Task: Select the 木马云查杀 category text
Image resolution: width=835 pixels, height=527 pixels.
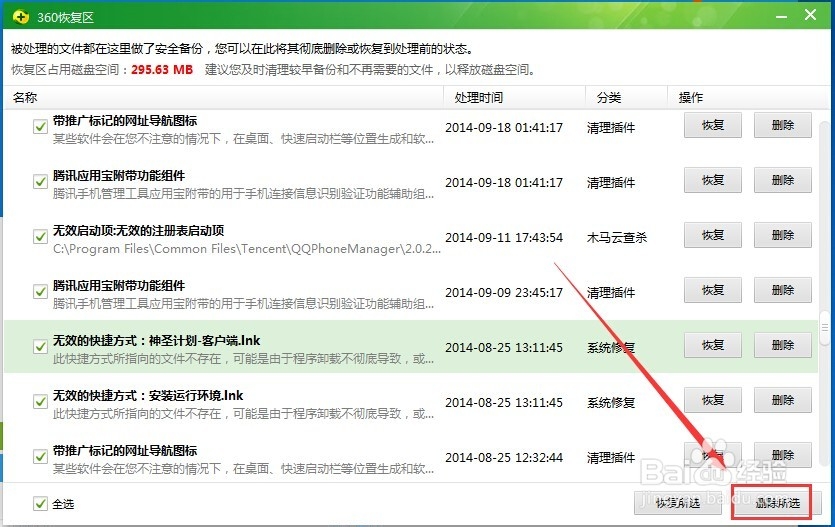Action: [617, 237]
